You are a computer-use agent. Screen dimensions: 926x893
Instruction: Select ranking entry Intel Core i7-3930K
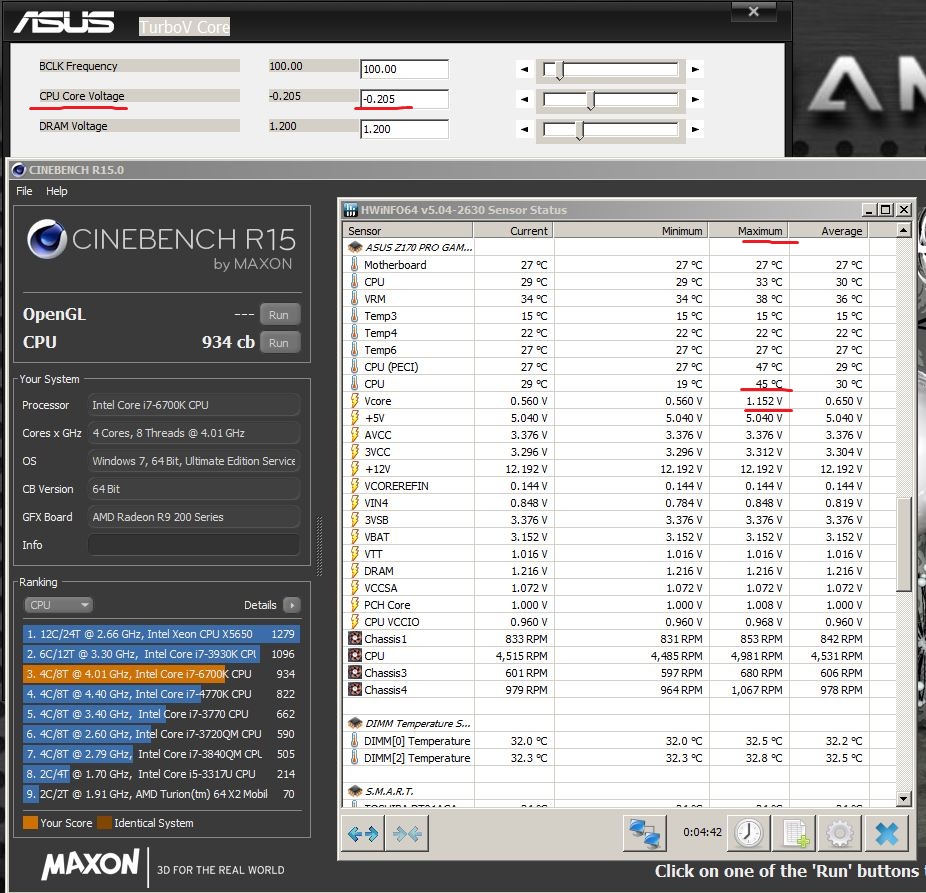(x=161, y=654)
